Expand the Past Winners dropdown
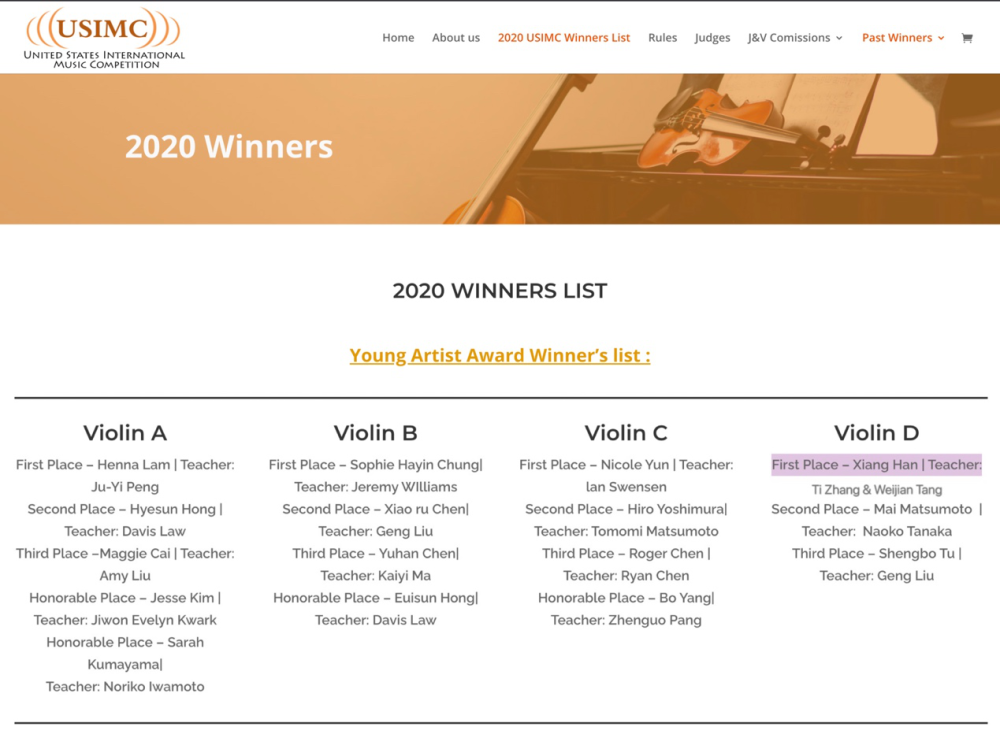The width and height of the screenshot is (1000, 749). [903, 38]
